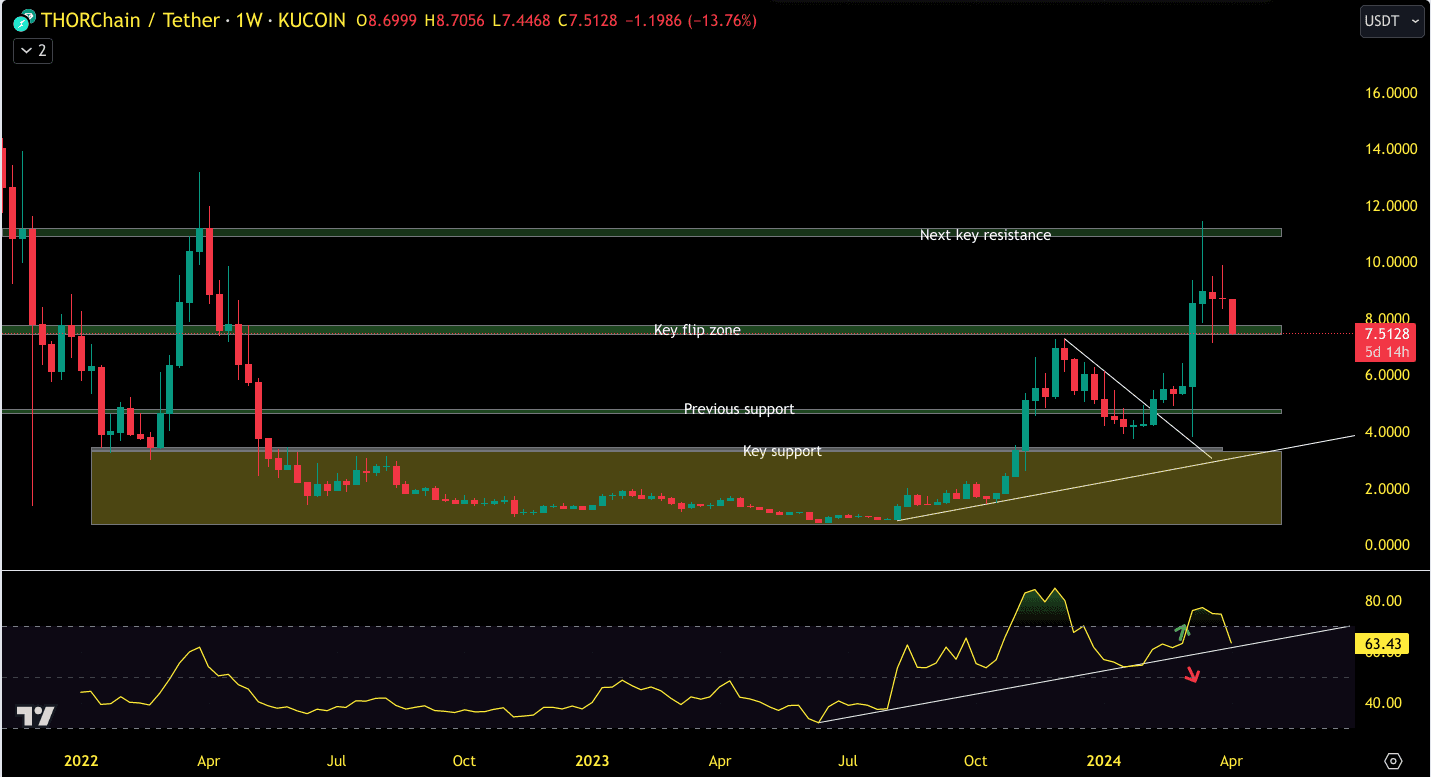The height and width of the screenshot is (777, 1431).
Task: Click the 2022 label on time axis
Action: [81, 760]
